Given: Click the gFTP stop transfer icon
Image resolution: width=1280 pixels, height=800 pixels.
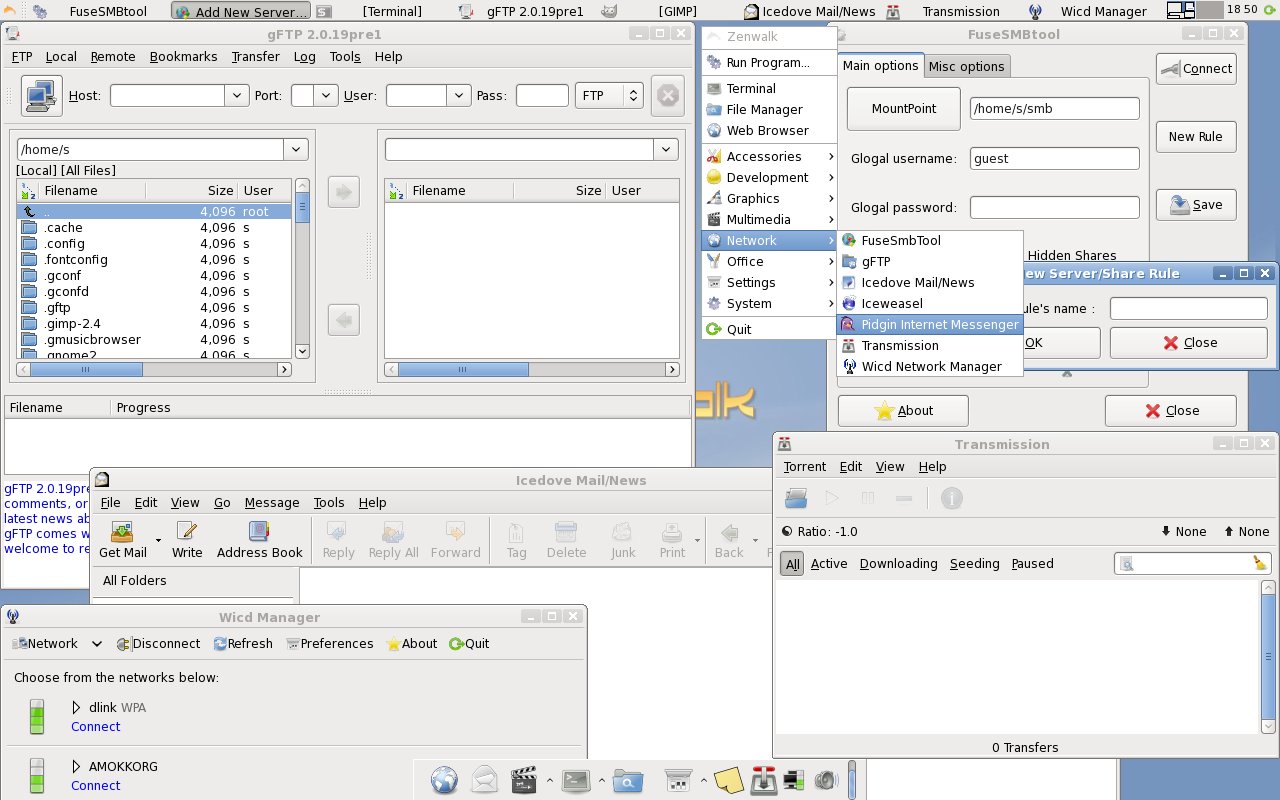Looking at the screenshot, I should (668, 96).
